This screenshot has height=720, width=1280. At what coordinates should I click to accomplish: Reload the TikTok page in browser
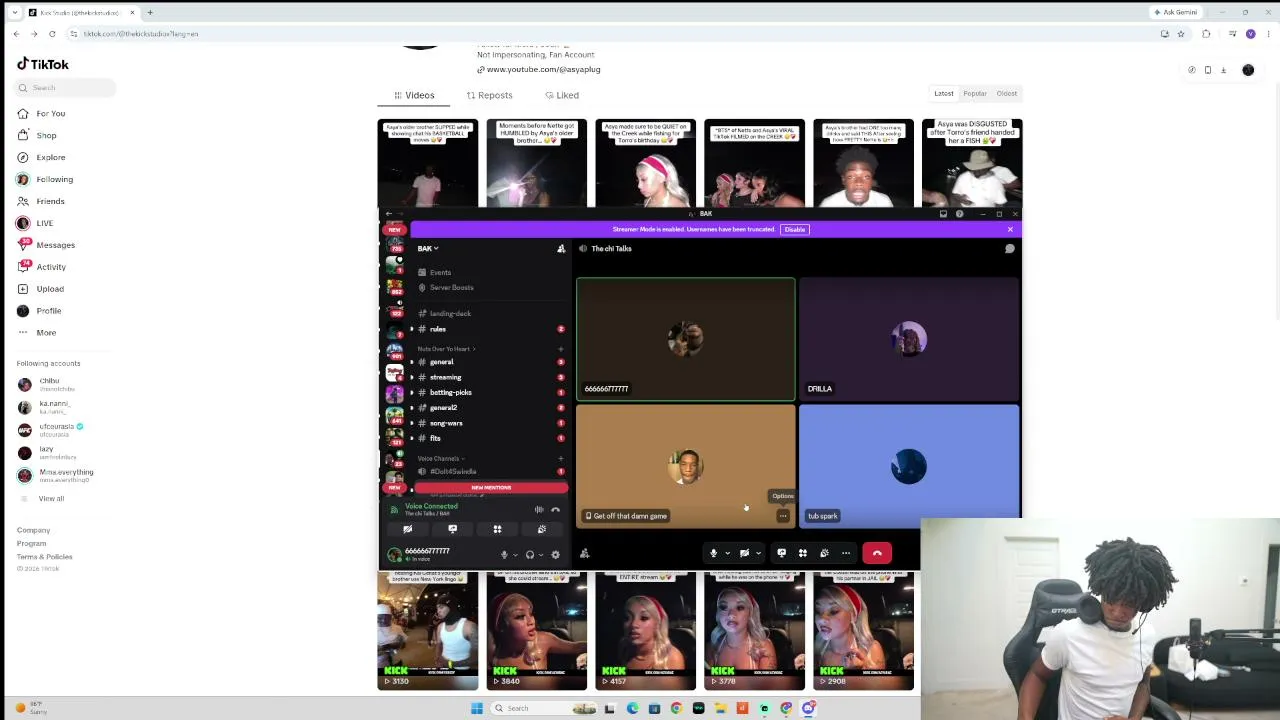[x=52, y=34]
